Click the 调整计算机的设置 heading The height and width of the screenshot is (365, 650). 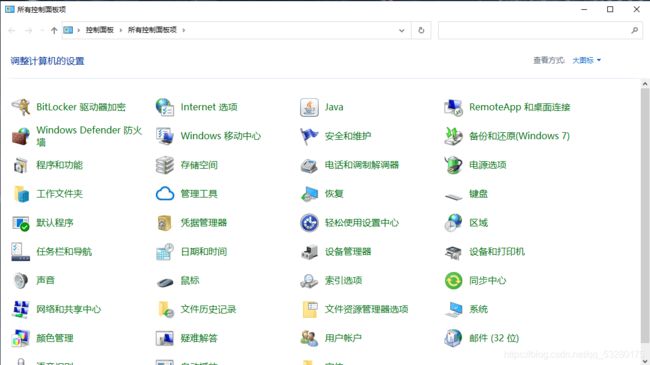[x=47, y=61]
